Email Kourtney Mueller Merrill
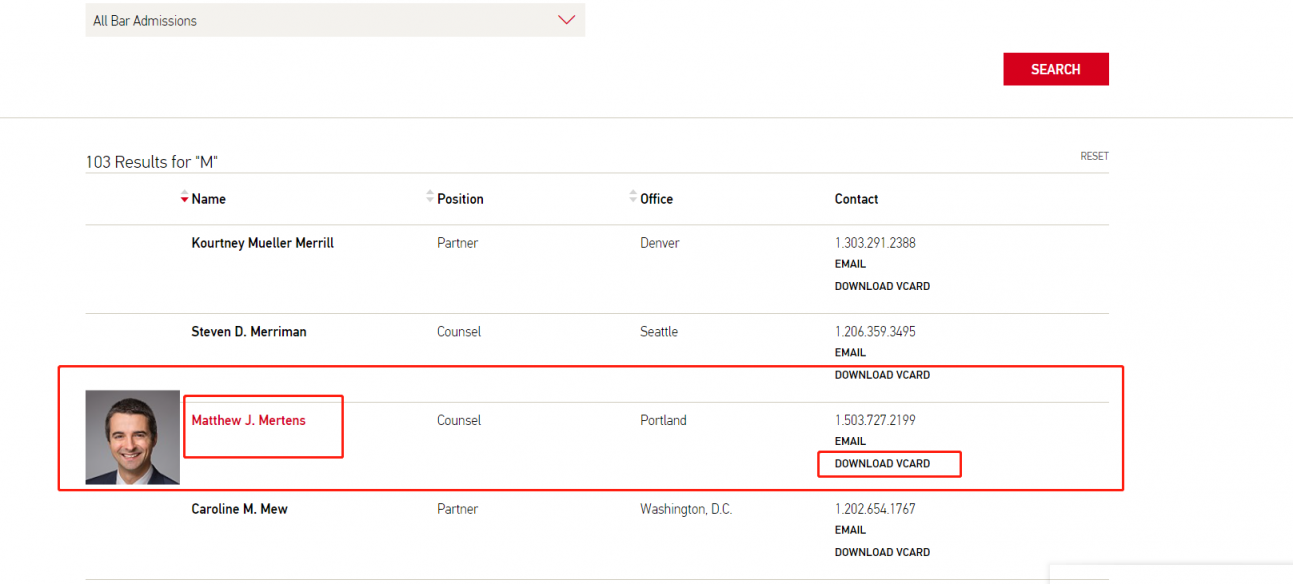 (x=850, y=264)
